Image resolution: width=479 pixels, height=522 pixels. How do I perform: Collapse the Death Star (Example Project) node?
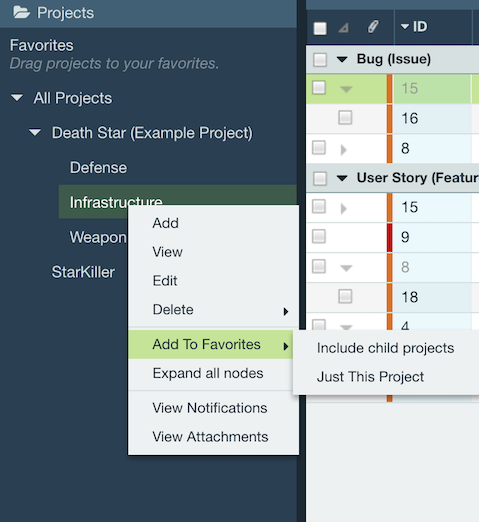[35, 133]
